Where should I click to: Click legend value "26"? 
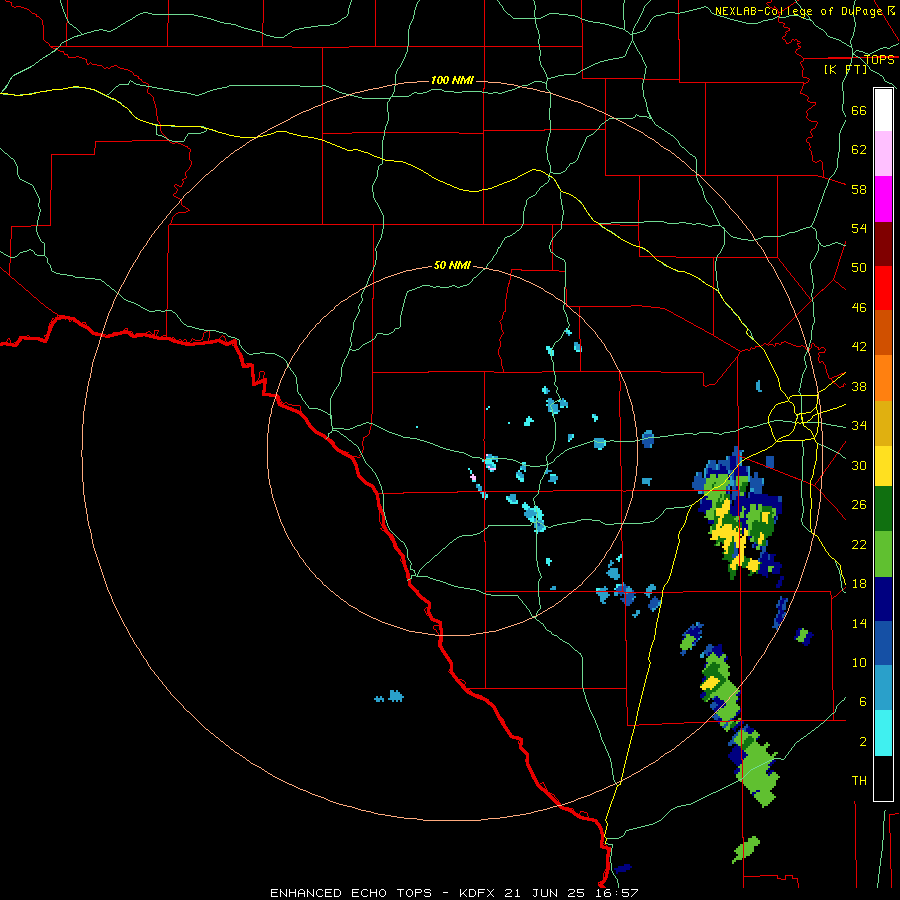click(859, 505)
